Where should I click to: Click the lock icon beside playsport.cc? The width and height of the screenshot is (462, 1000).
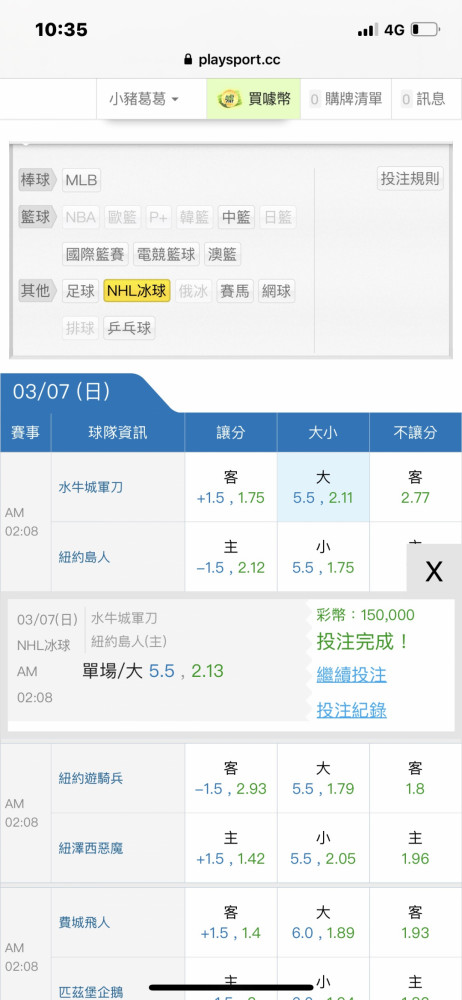tap(188, 60)
